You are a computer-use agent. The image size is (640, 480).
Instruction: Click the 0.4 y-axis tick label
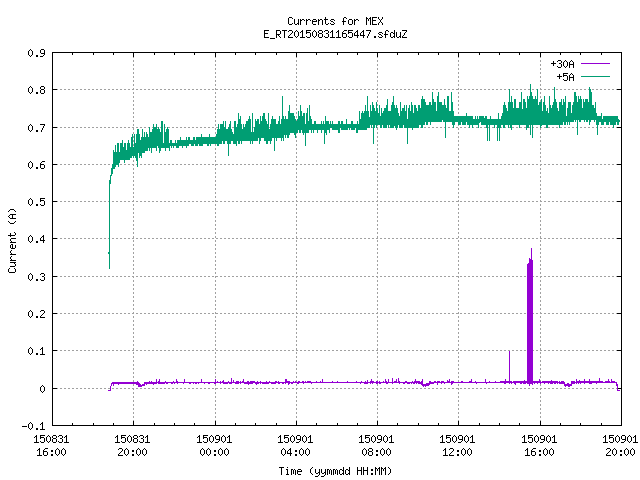point(36,239)
